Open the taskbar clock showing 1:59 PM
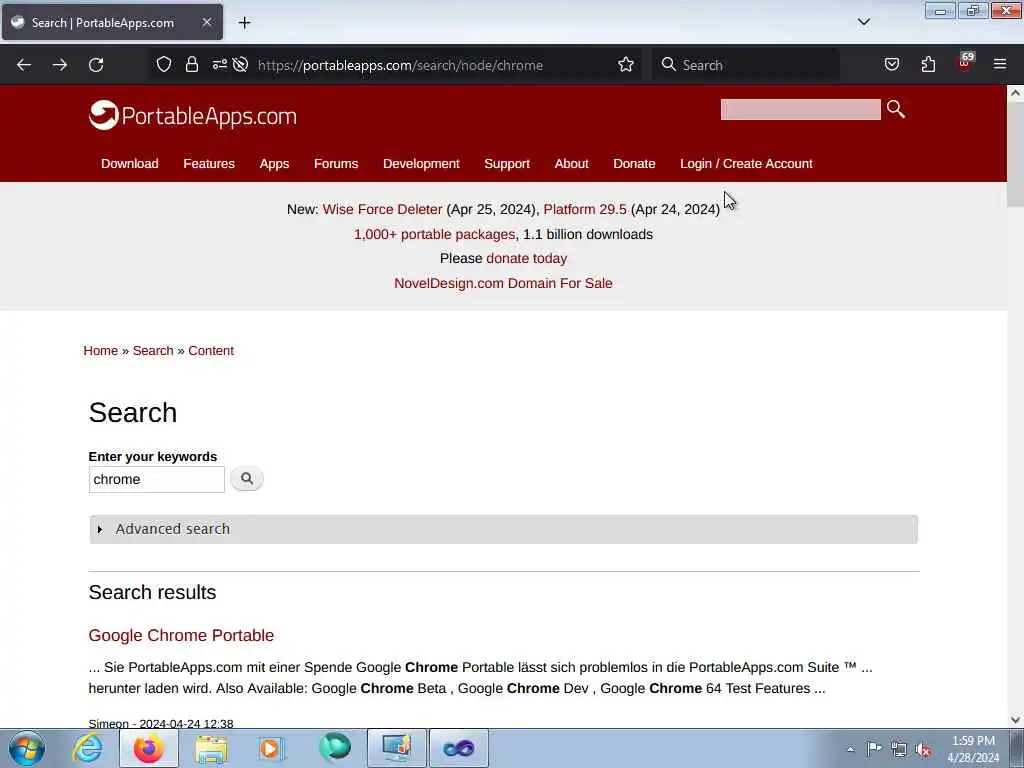Viewport: 1024px width, 768px height. coord(973,749)
